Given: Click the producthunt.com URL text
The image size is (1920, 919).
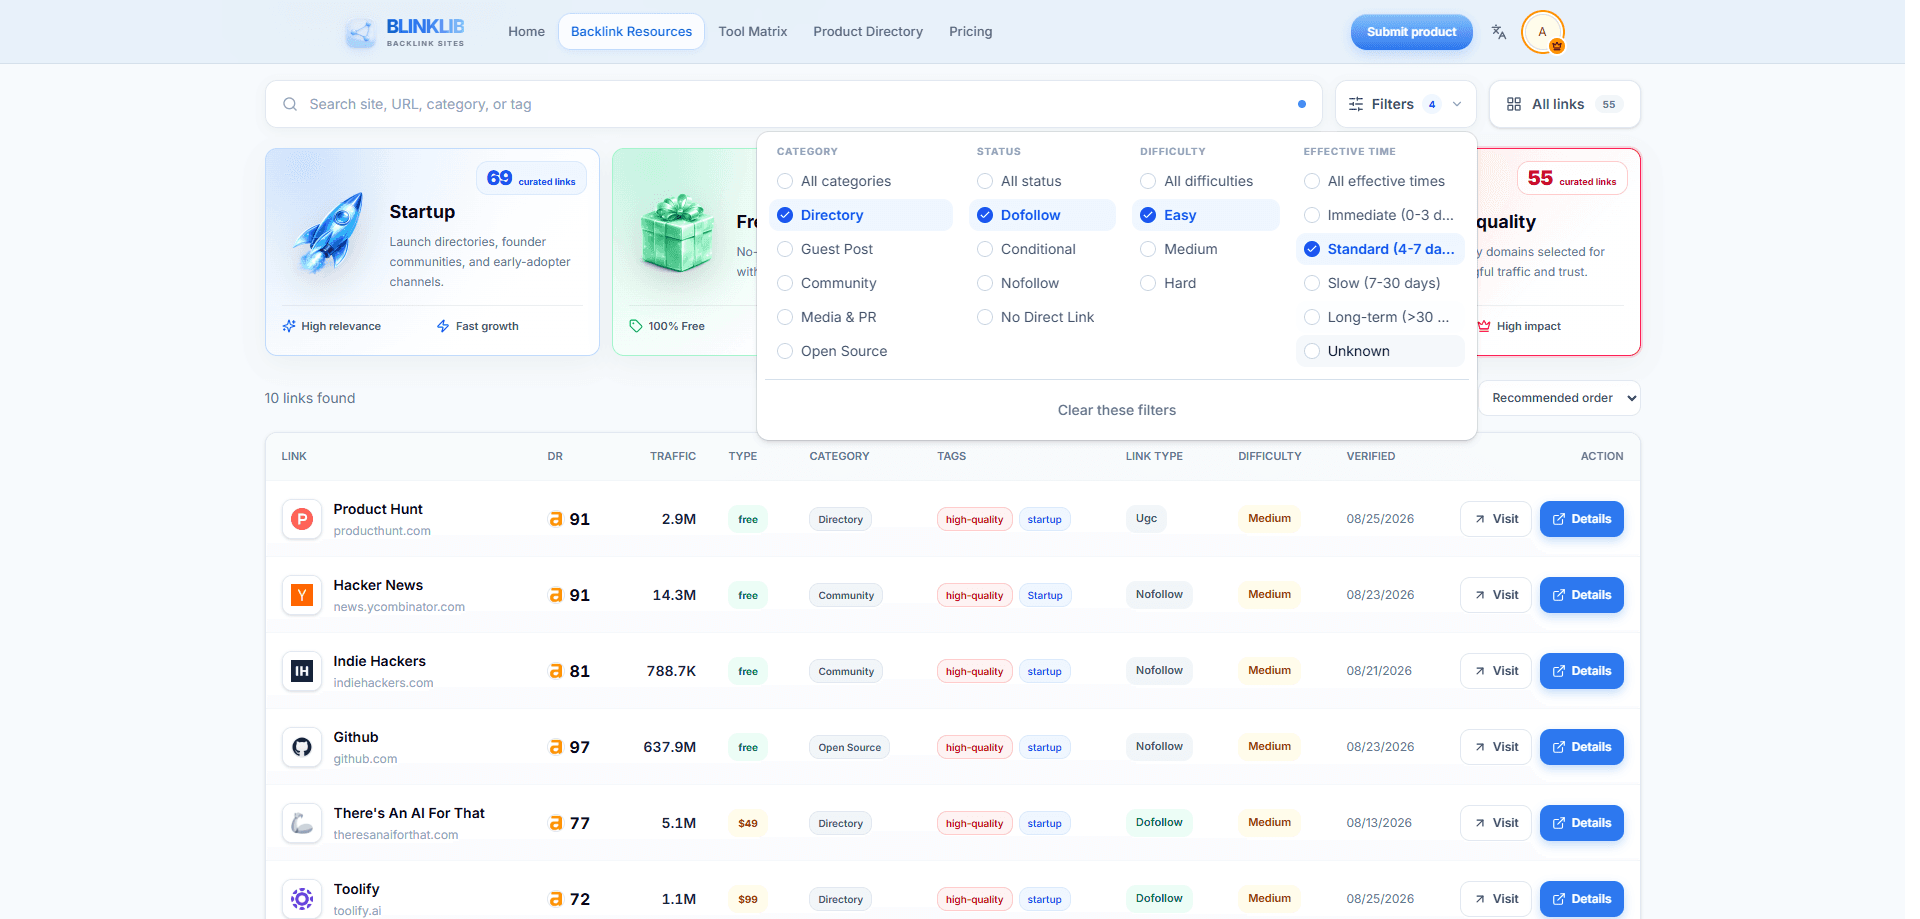Looking at the screenshot, I should pyautogui.click(x=382, y=531).
